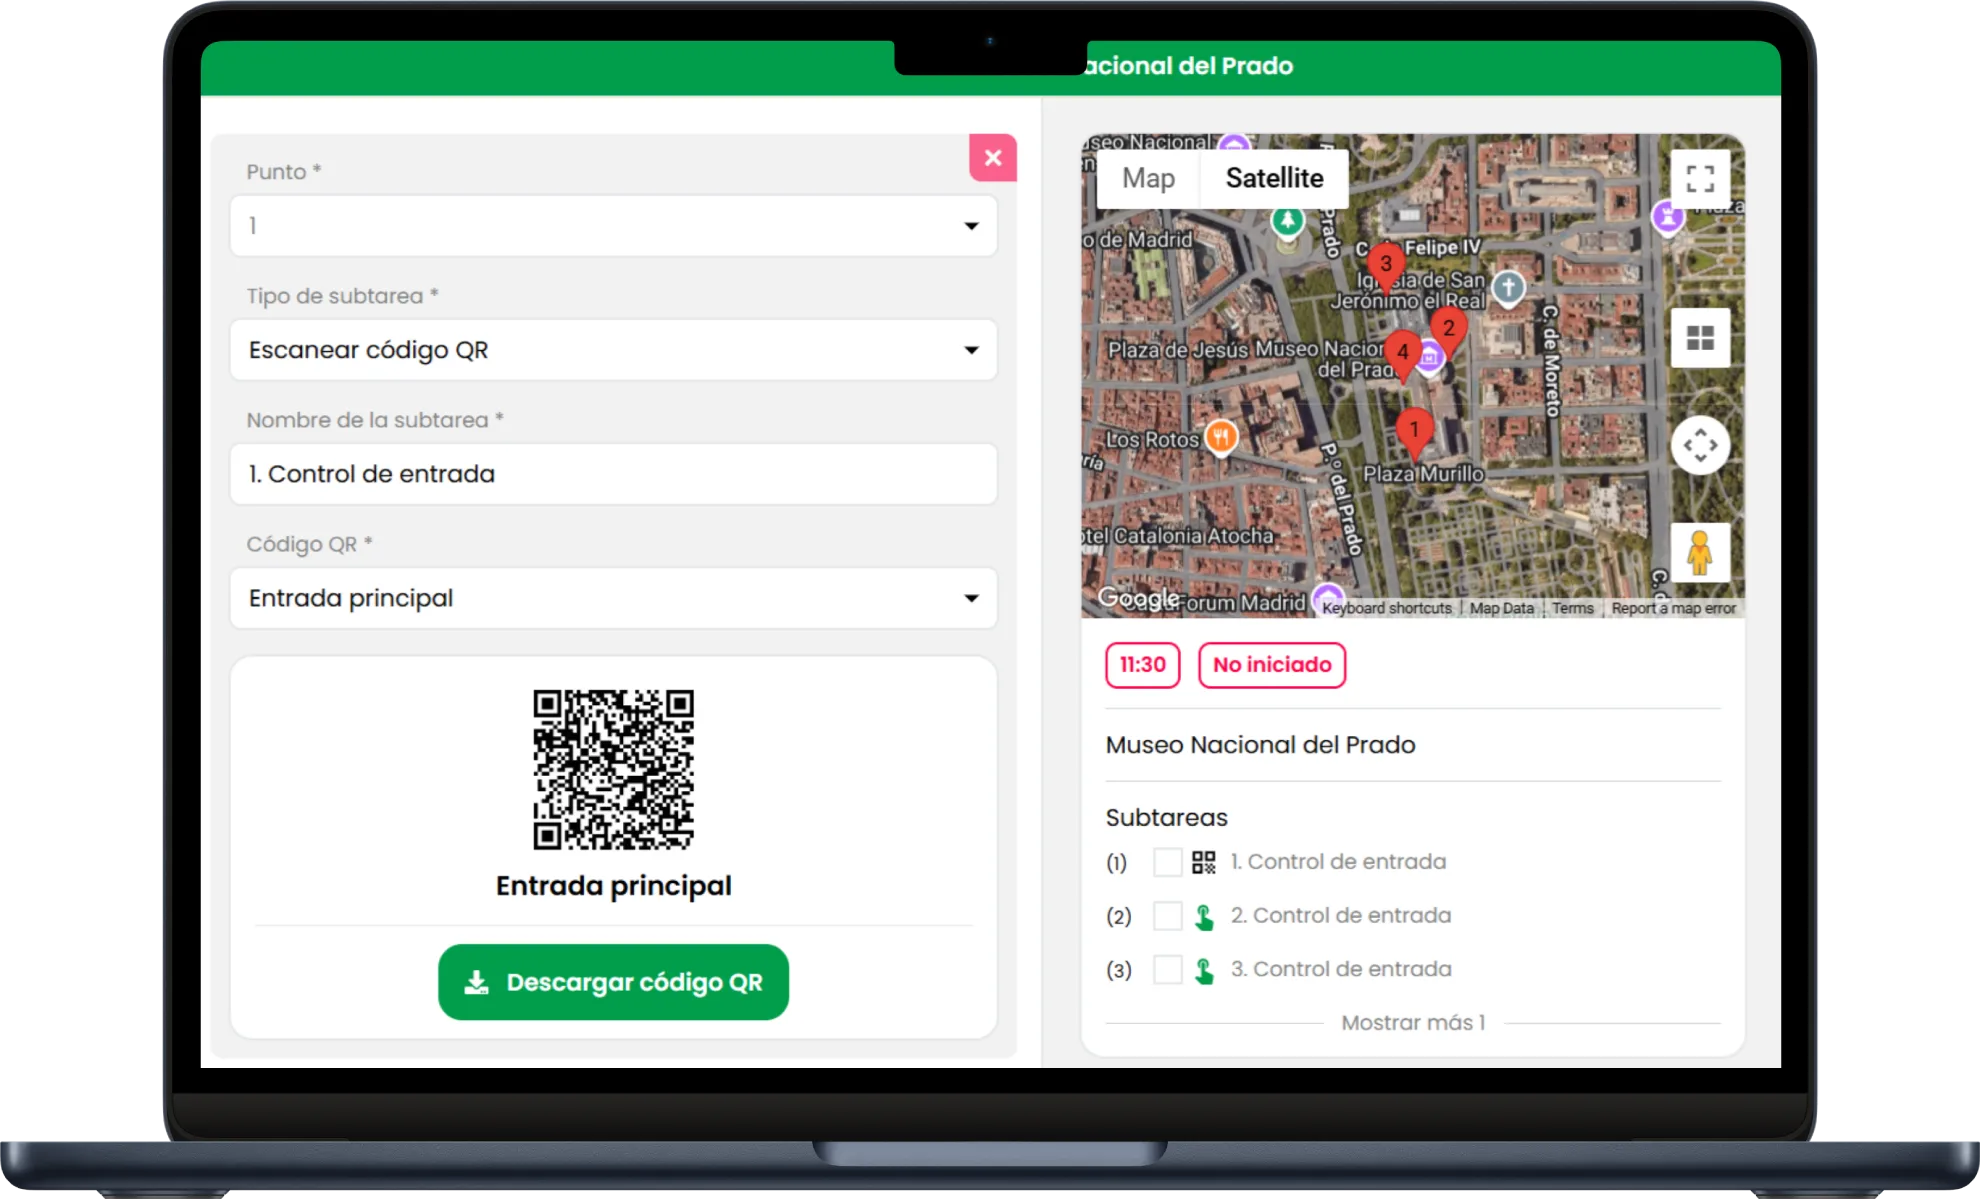Check the checkbox for '1. Control de entrada'
Viewport: 1980px width, 1199px height.
point(1167,861)
